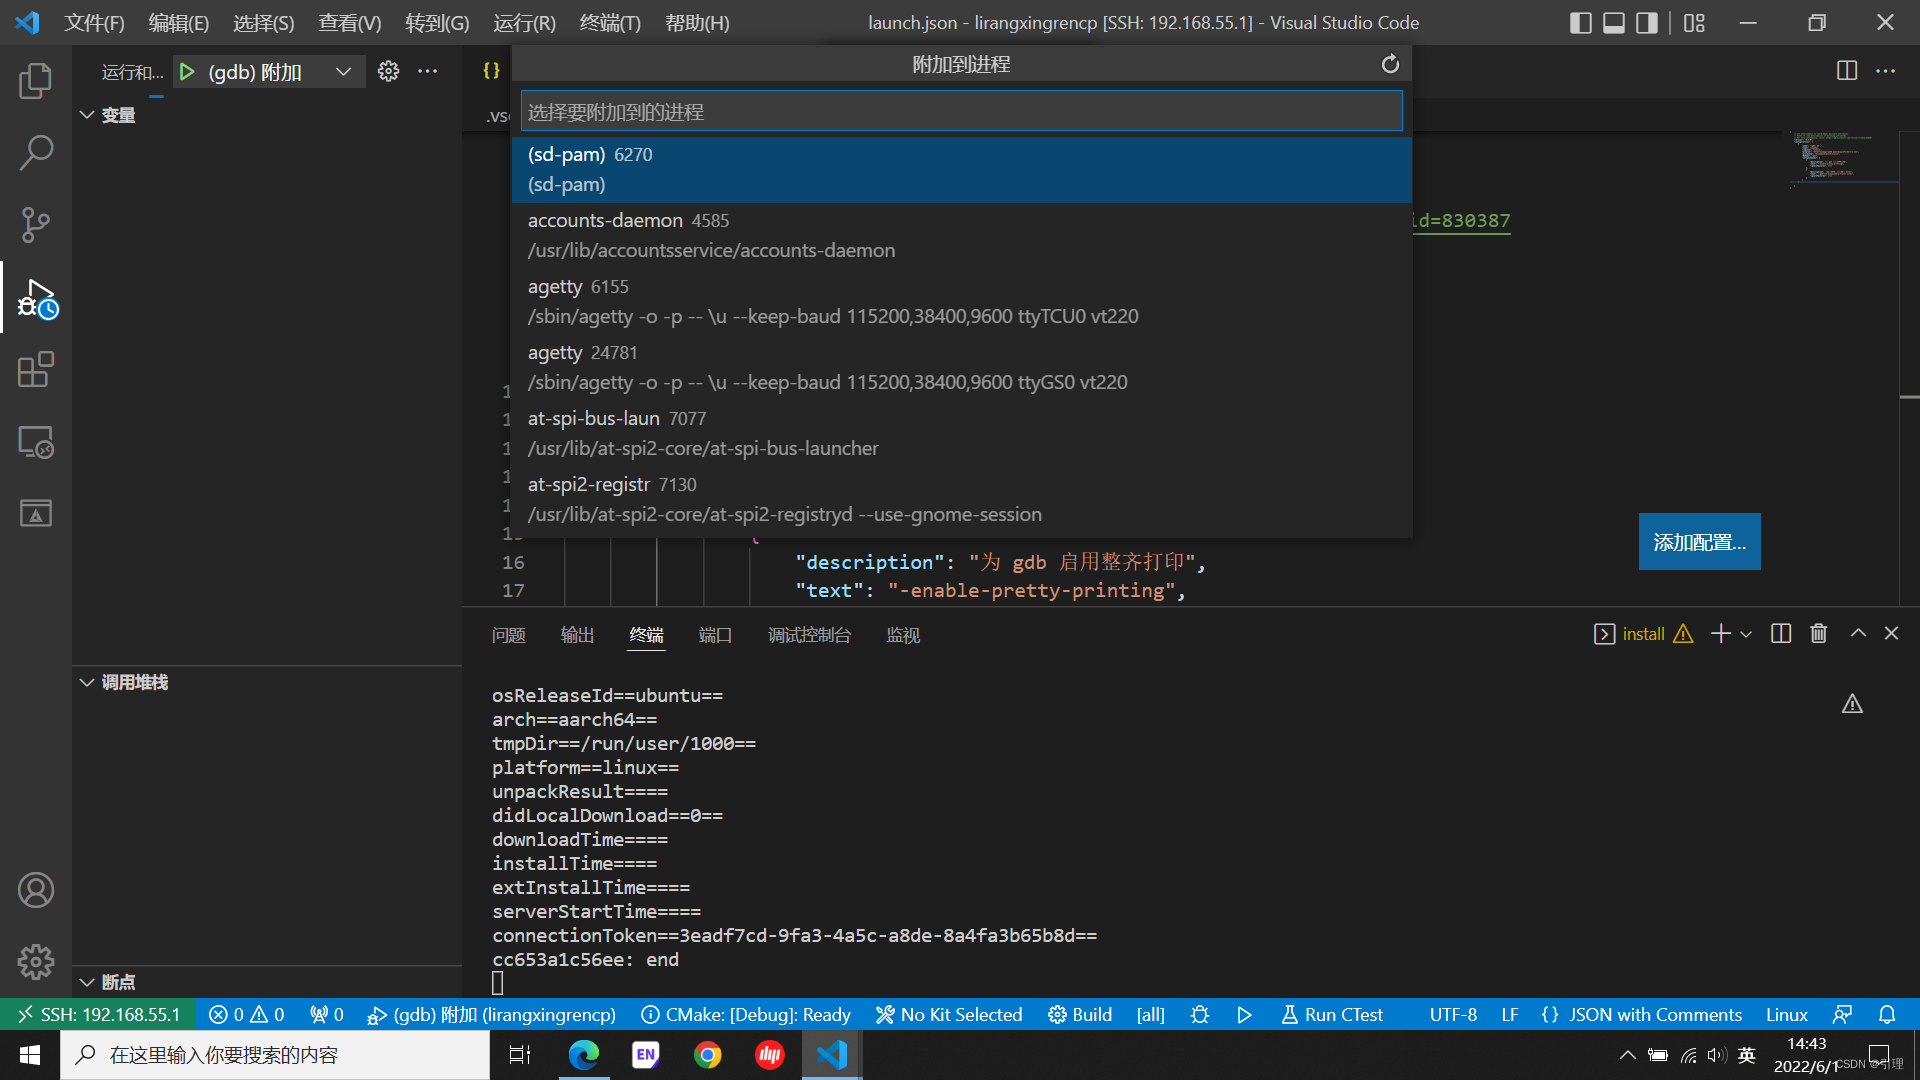
Task: Open the Accounts menu
Action: 36,890
